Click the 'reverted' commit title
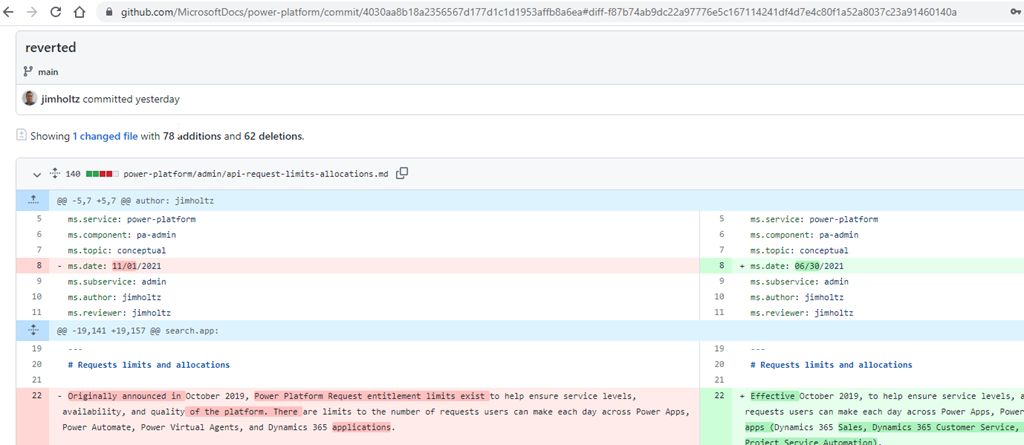The height and width of the screenshot is (445, 1024). 51,48
